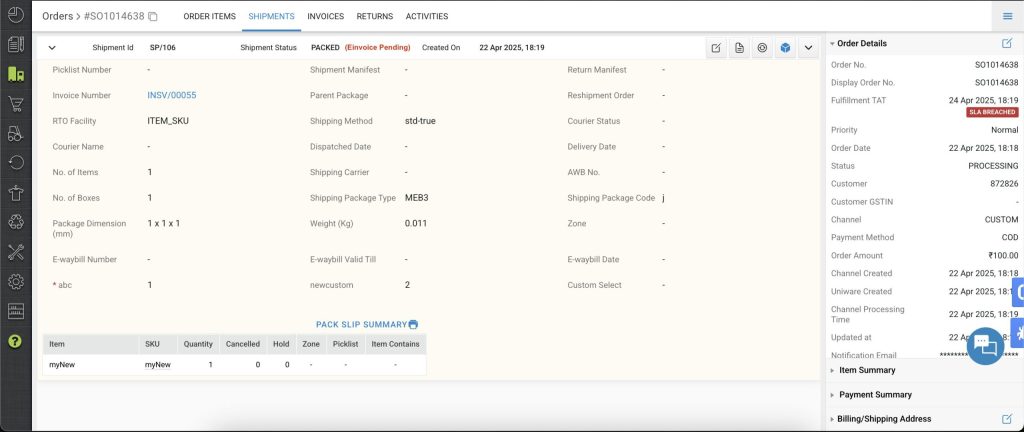Open the forklift icon in left sidebar
The height and width of the screenshot is (432, 1024).
15,133
